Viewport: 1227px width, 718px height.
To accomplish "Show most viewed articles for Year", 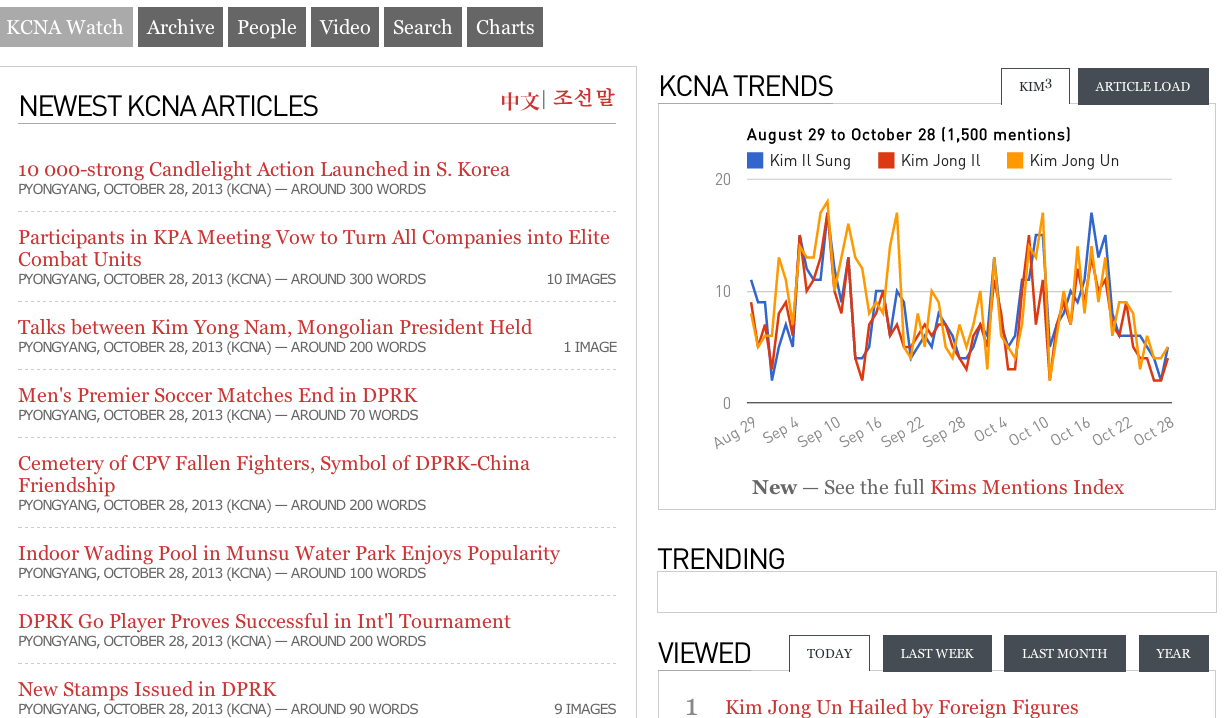I will pos(1173,654).
